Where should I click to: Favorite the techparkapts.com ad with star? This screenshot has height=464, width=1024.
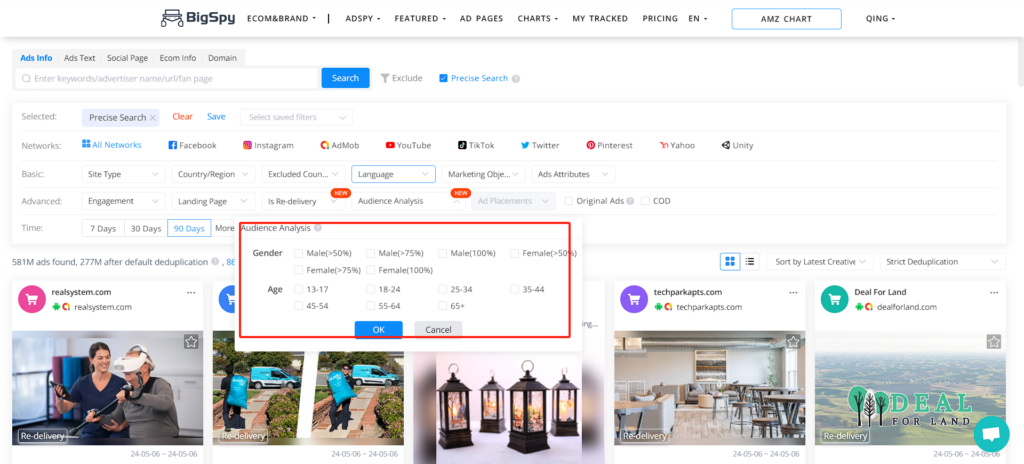[x=793, y=342]
